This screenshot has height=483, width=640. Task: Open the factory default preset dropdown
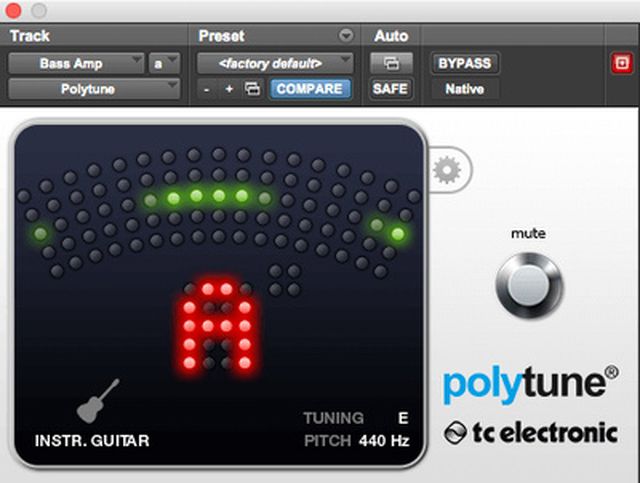click(x=275, y=63)
